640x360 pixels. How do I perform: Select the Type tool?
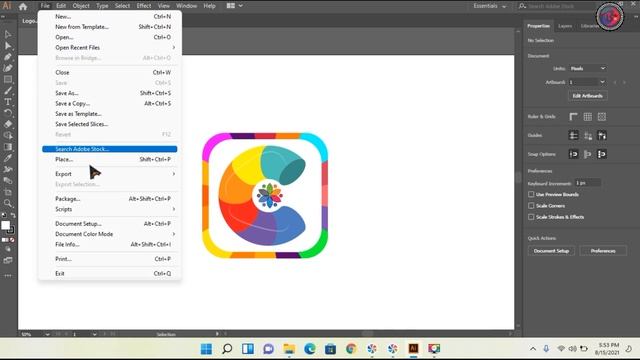click(8, 102)
